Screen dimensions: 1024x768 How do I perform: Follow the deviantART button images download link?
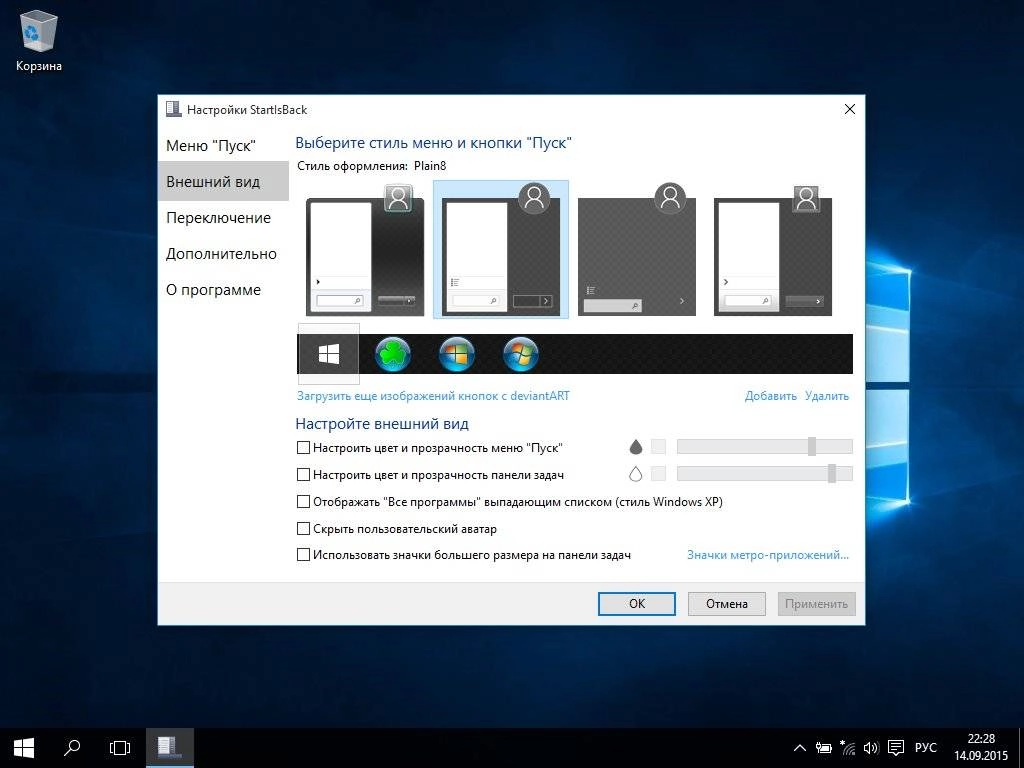pyautogui.click(x=433, y=395)
